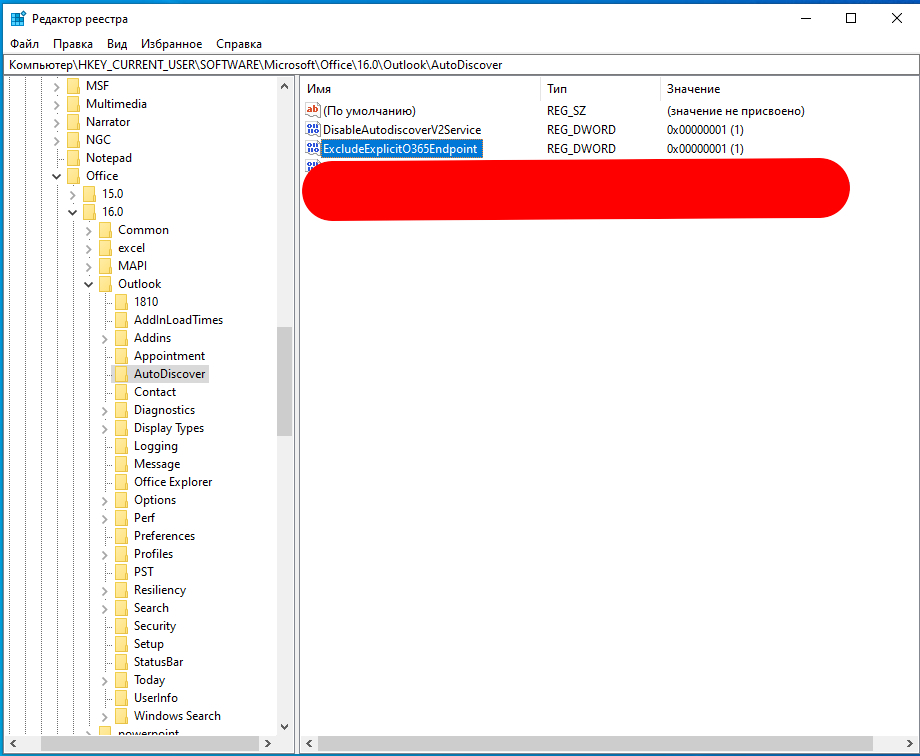Select the Windows Search key label
This screenshot has width=920, height=756.
[177, 716]
